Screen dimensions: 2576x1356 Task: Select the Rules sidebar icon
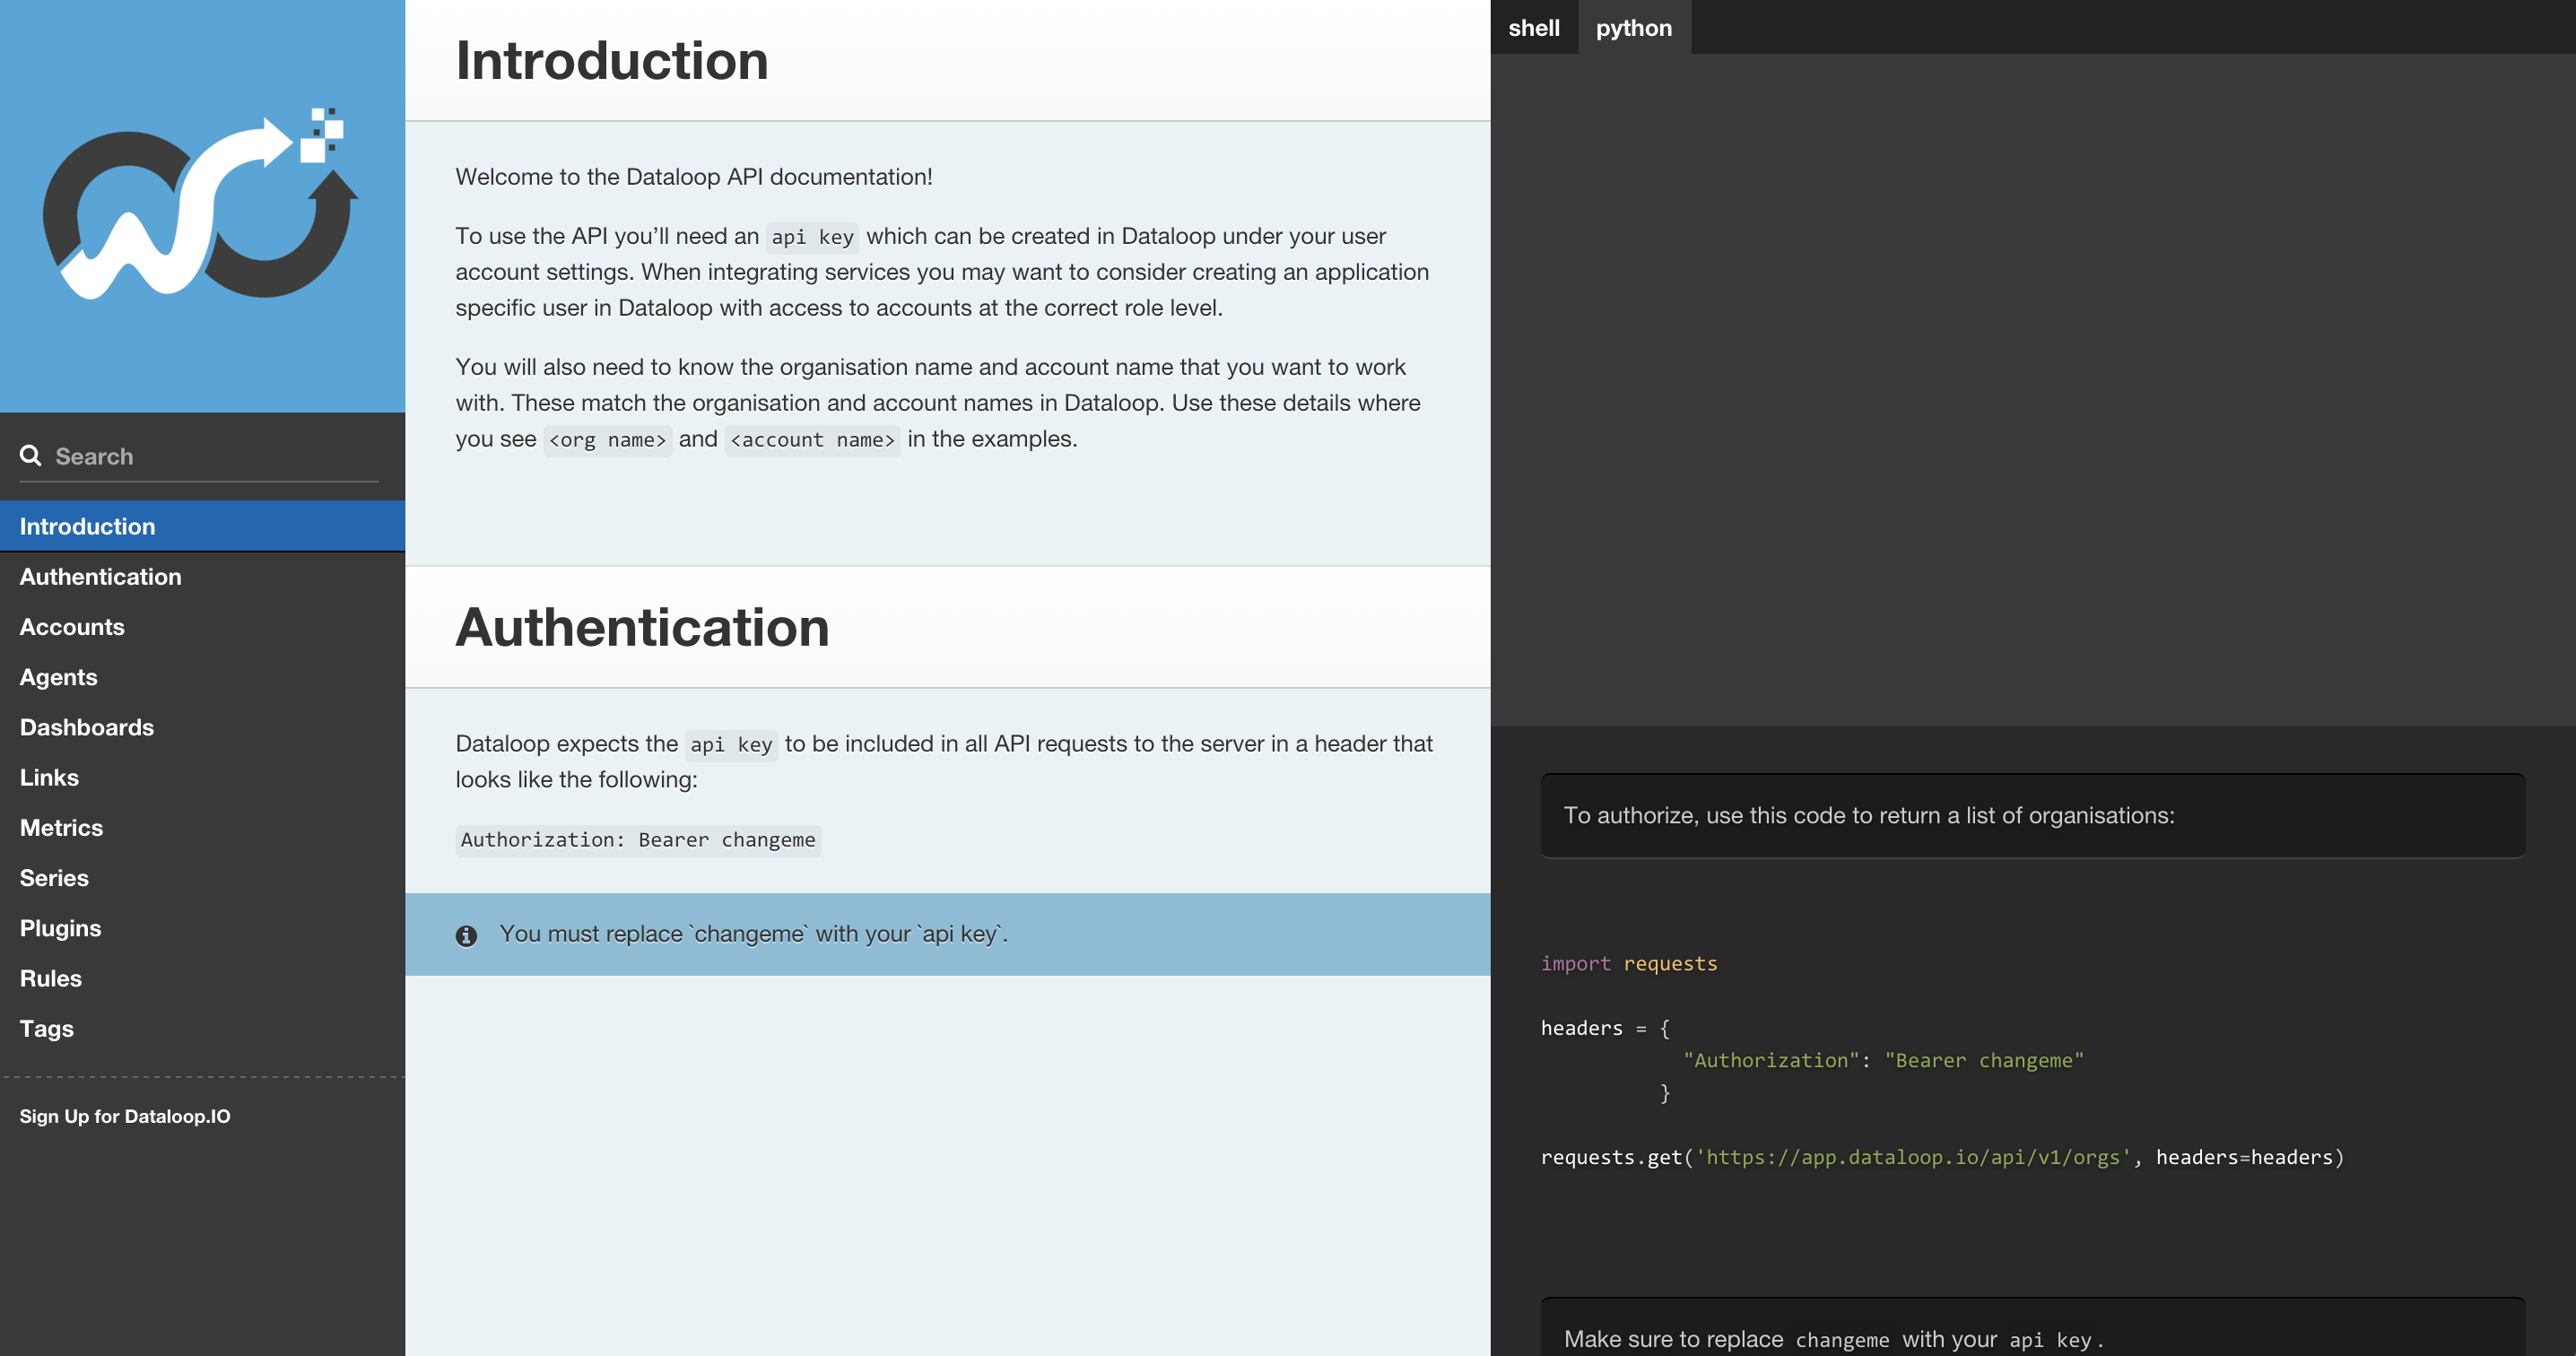(49, 978)
